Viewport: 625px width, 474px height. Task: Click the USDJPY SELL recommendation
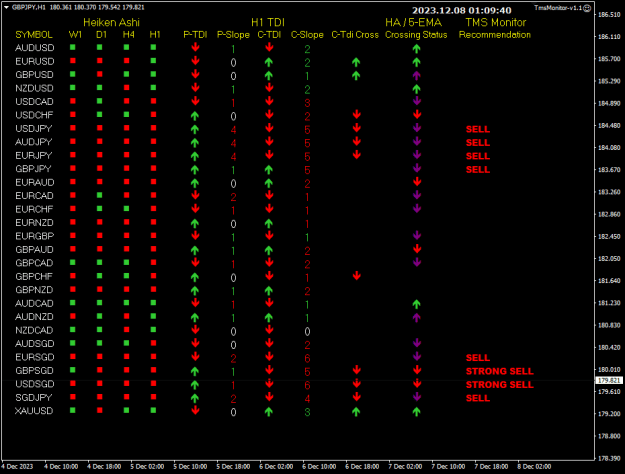[x=478, y=129]
